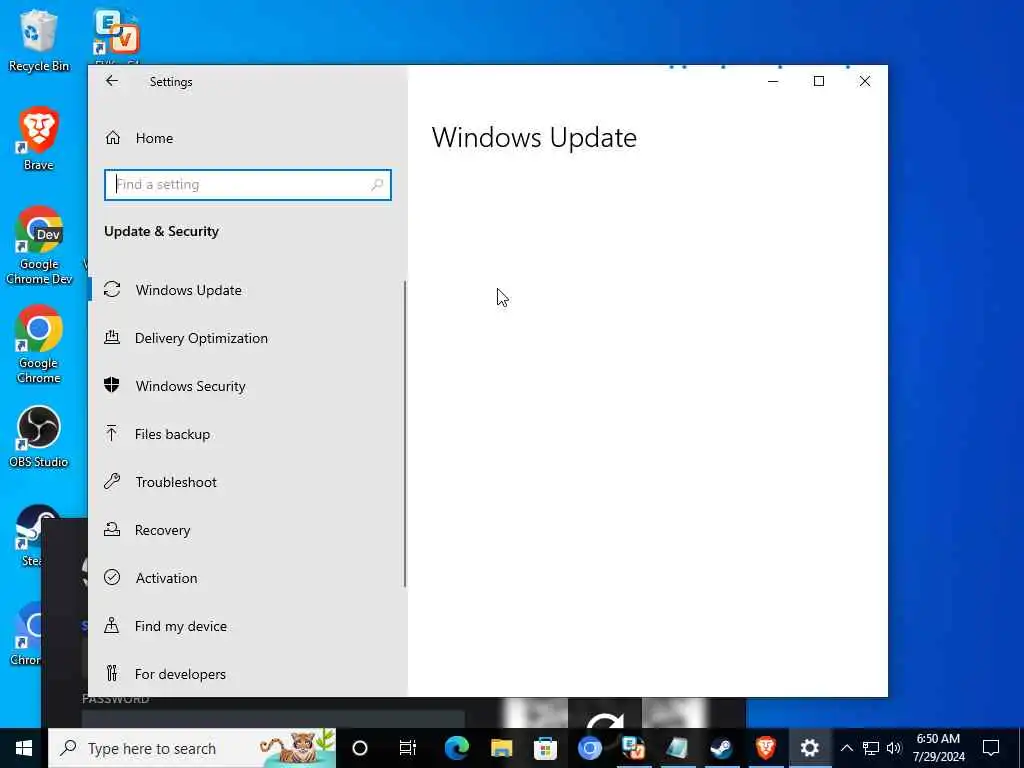Open the Windows Start menu
The height and width of the screenshot is (768, 1024).
point(24,748)
